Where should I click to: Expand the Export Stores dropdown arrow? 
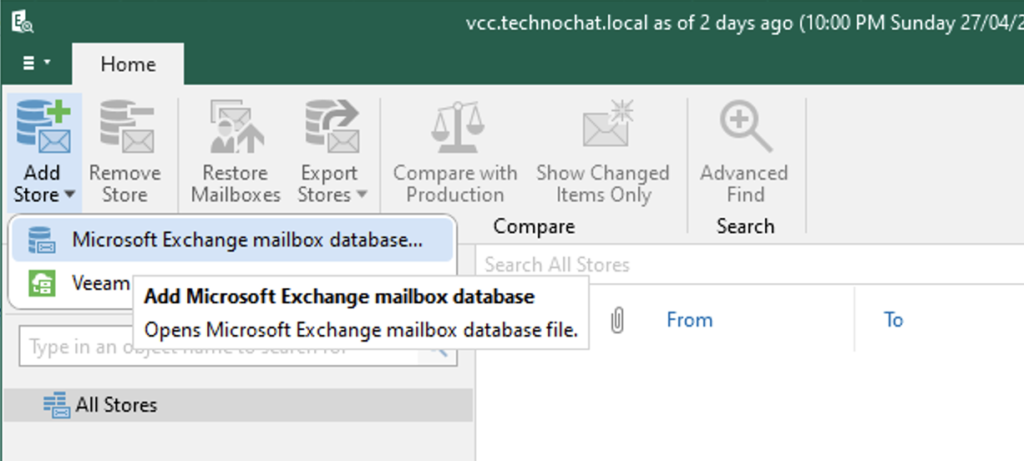pyautogui.click(x=361, y=196)
